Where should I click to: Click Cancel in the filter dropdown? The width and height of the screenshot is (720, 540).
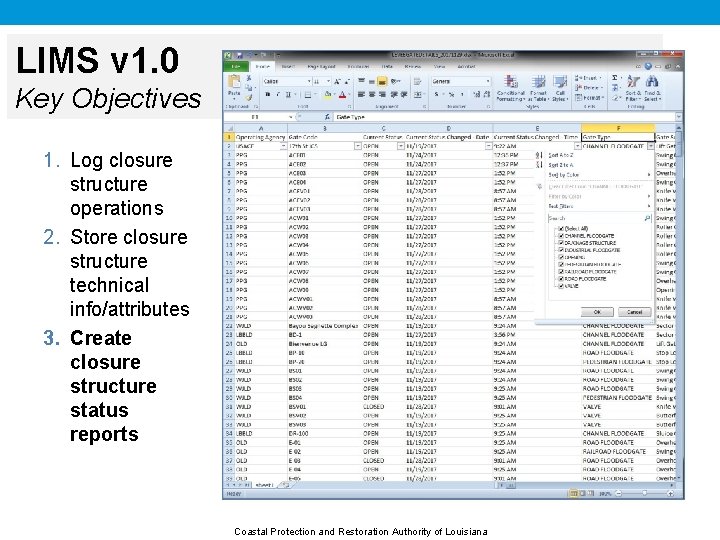pos(635,312)
